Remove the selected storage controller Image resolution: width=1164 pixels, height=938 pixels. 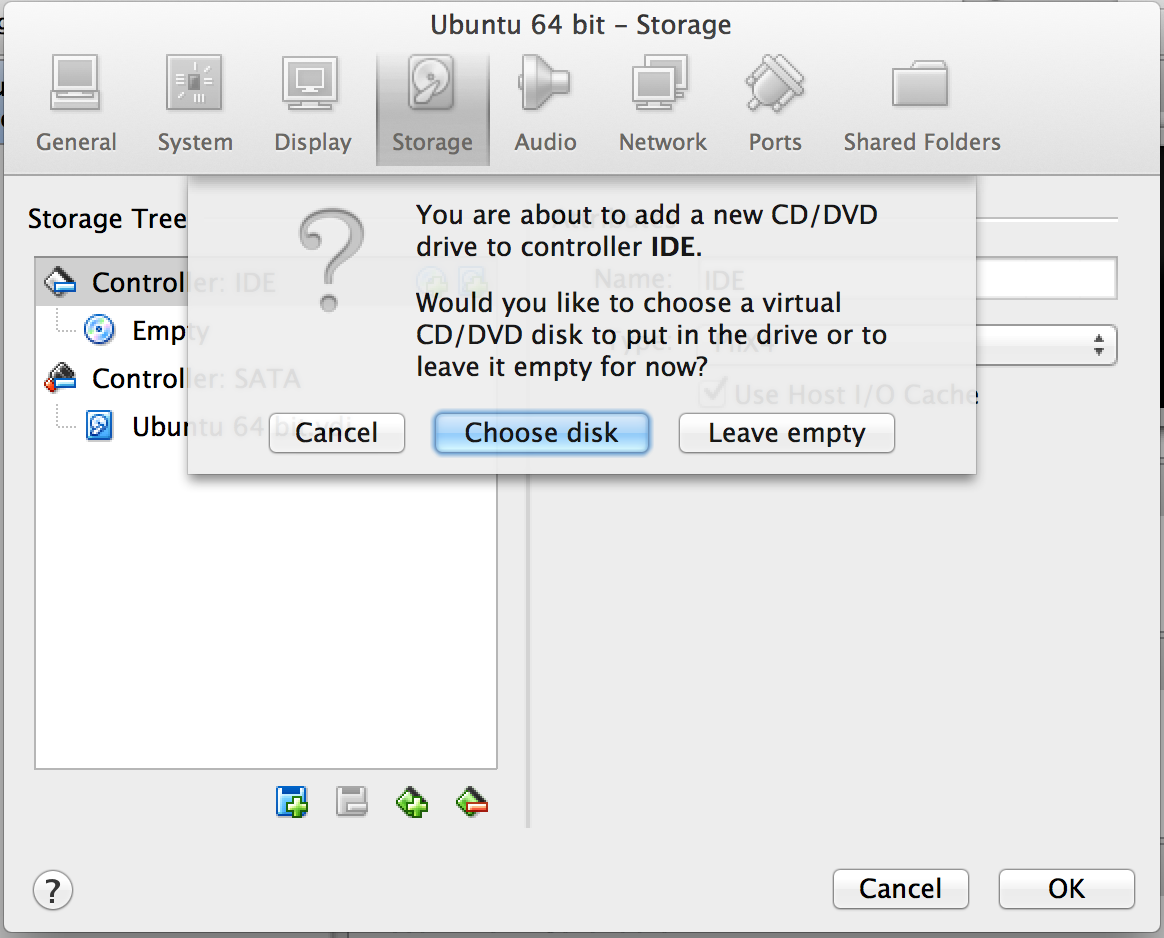(352, 802)
